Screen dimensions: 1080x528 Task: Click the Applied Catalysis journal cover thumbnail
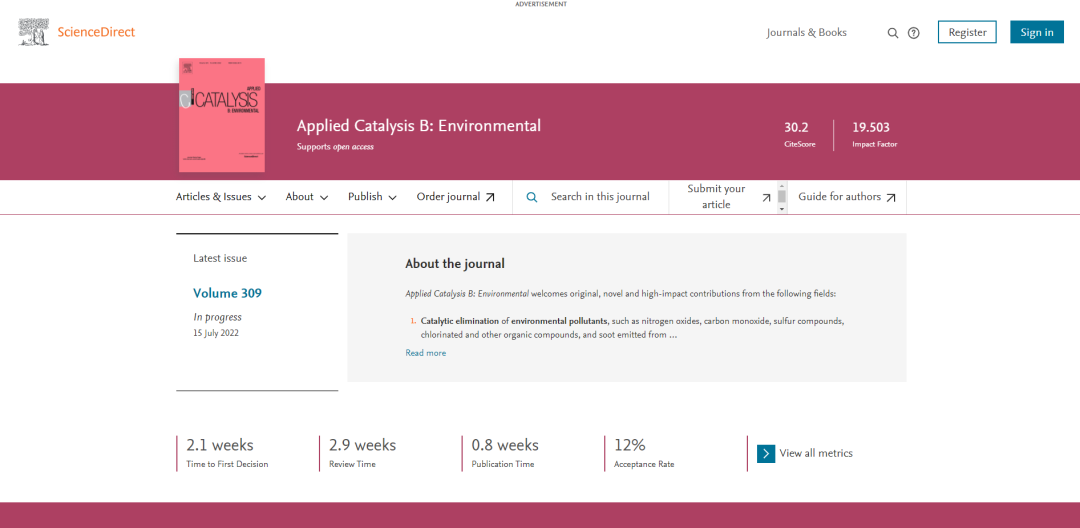click(x=222, y=114)
